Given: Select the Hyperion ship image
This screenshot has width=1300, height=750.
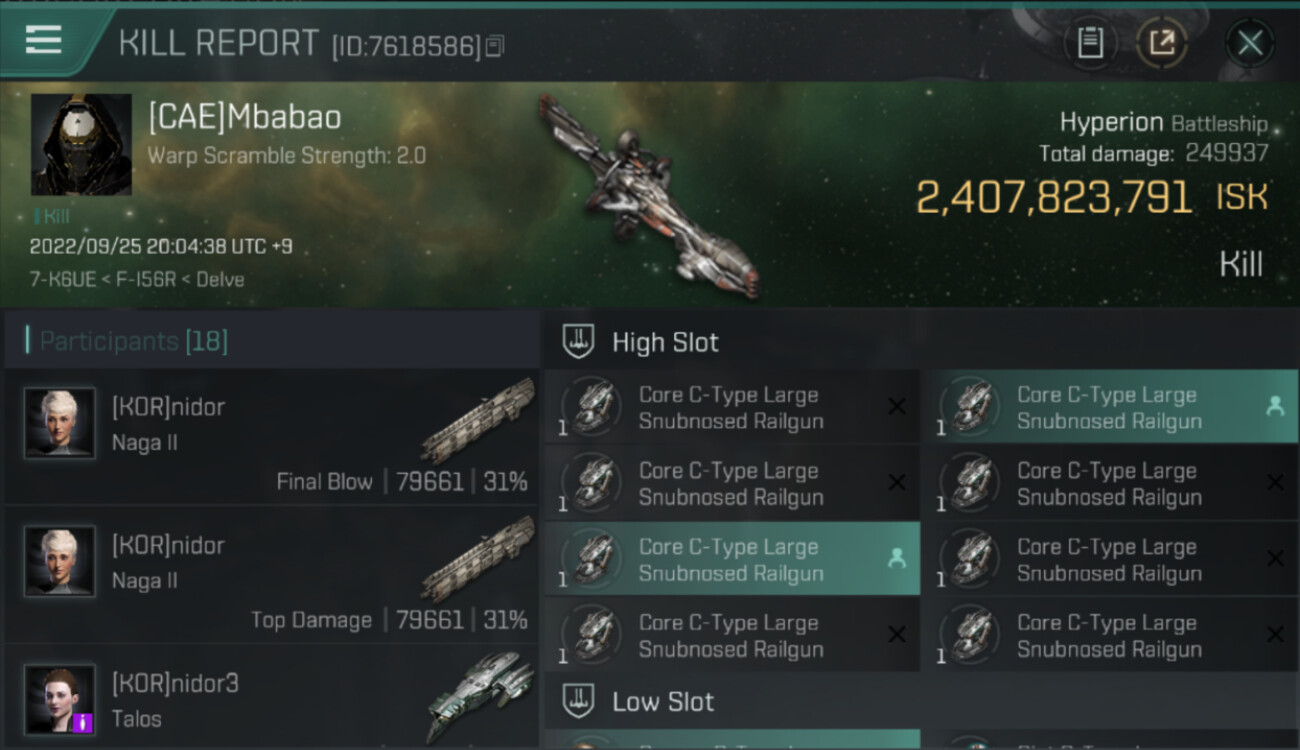Looking at the screenshot, I should (x=650, y=195).
